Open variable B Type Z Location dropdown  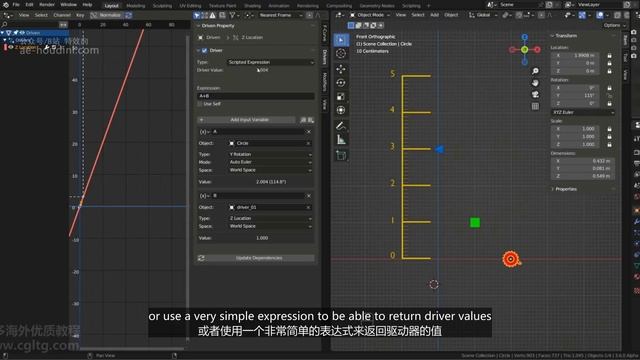271,218
